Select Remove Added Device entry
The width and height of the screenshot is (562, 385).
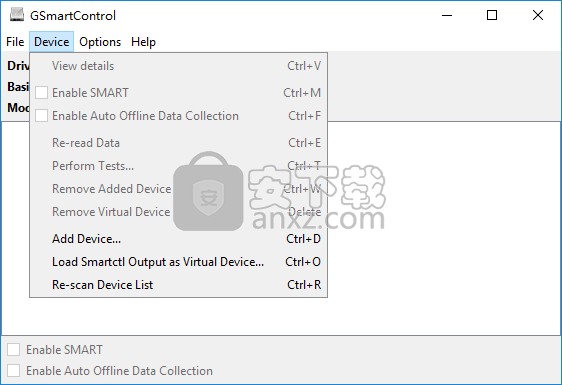178,189
